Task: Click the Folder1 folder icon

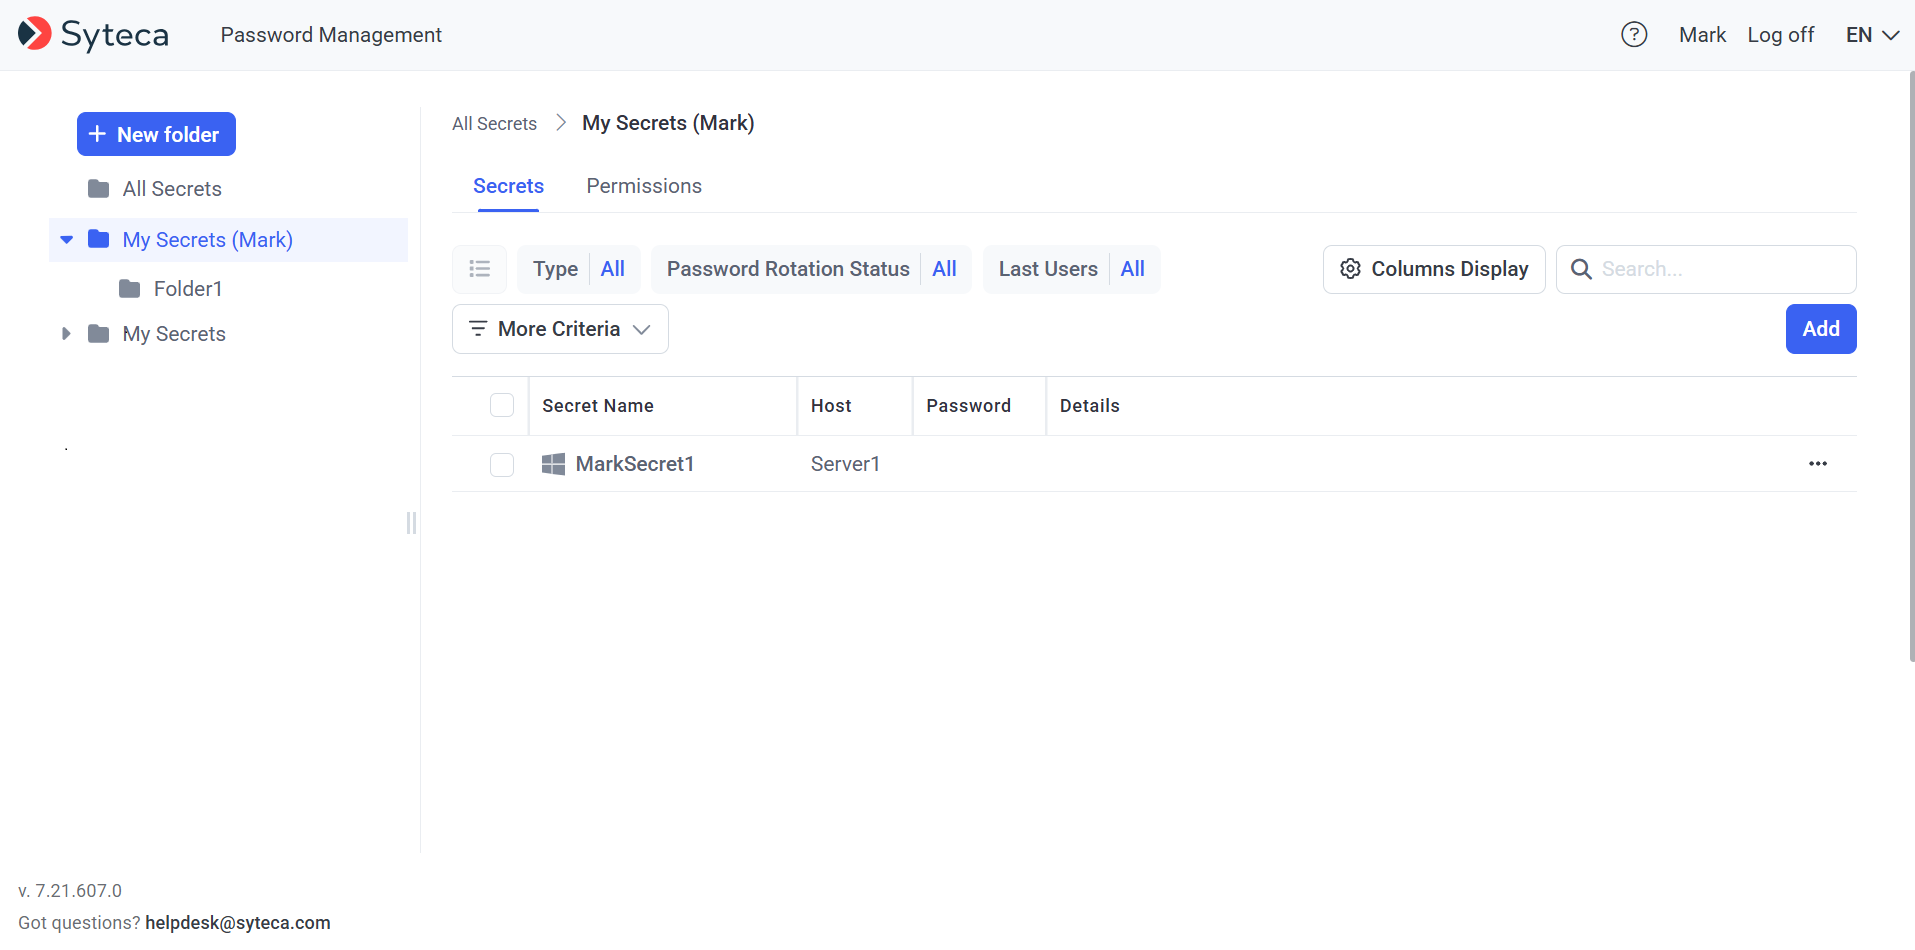Action: 130,289
